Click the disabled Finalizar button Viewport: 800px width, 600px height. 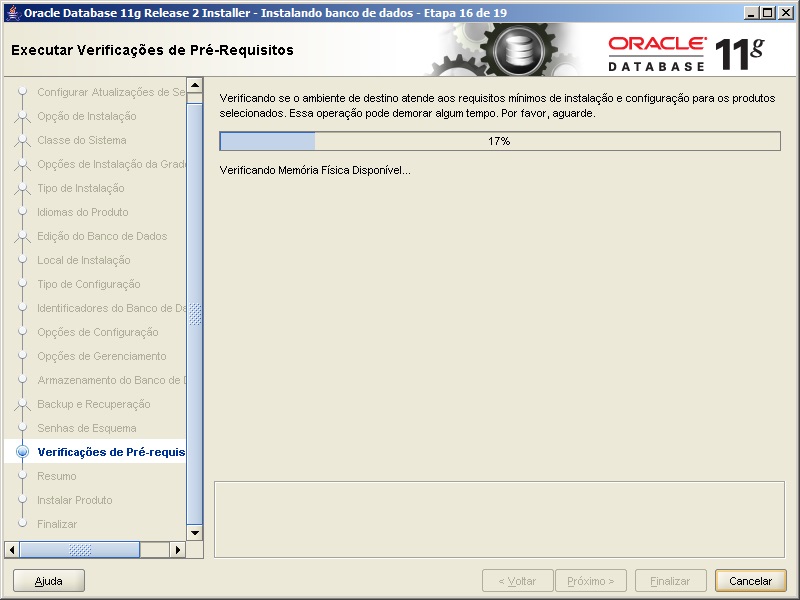point(670,581)
